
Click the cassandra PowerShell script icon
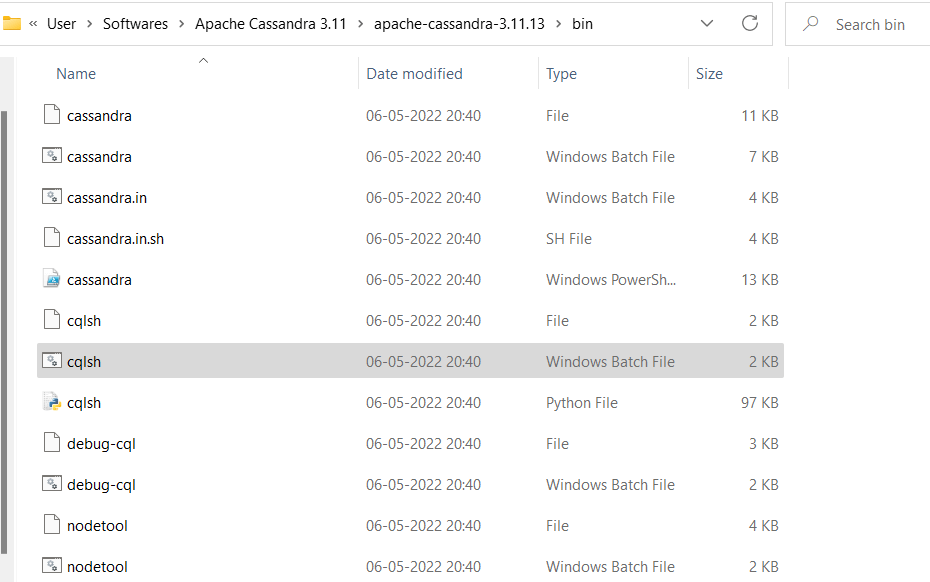[x=52, y=279]
